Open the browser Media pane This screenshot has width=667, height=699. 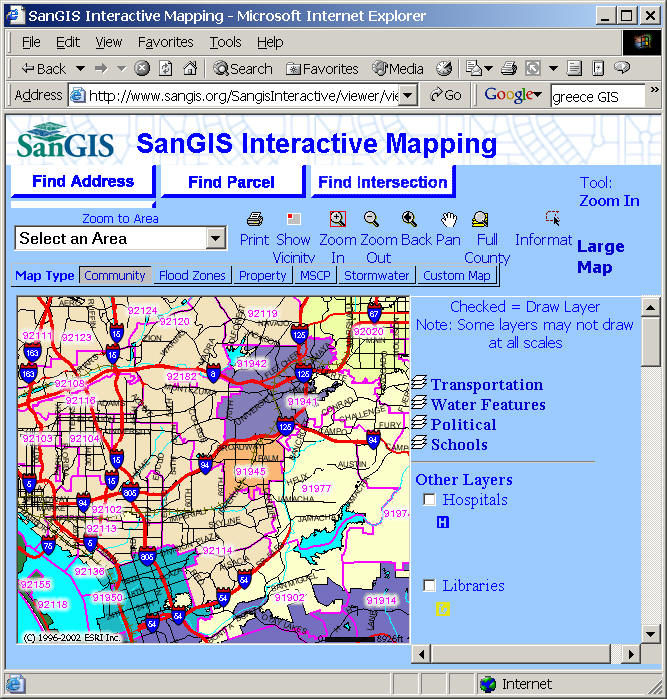click(x=398, y=69)
